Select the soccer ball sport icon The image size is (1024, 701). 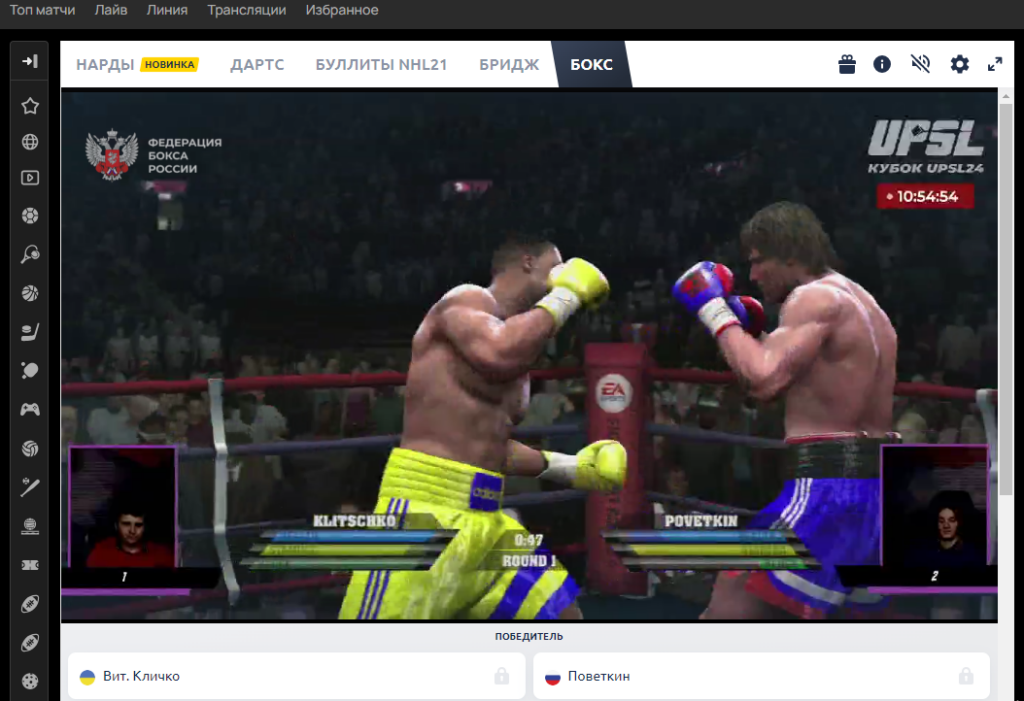[29, 216]
